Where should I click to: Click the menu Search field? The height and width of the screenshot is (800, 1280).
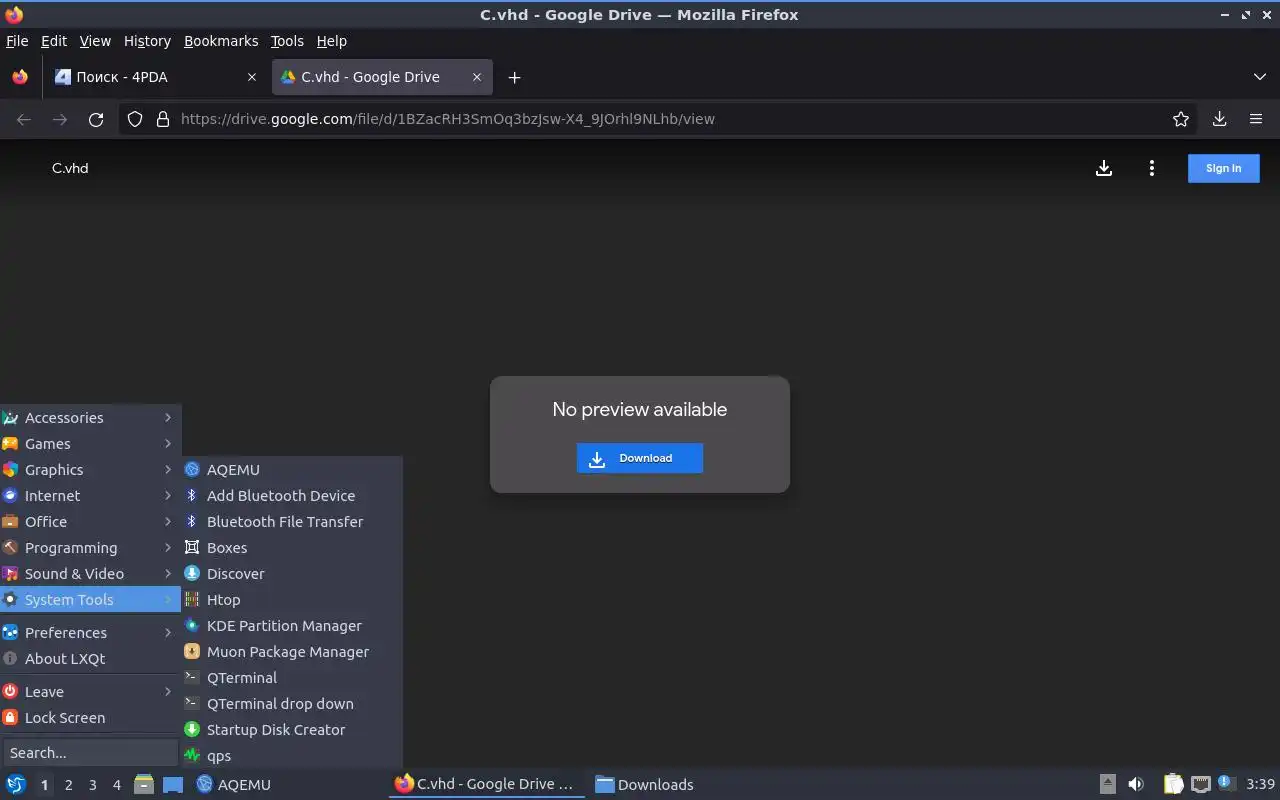pos(90,753)
